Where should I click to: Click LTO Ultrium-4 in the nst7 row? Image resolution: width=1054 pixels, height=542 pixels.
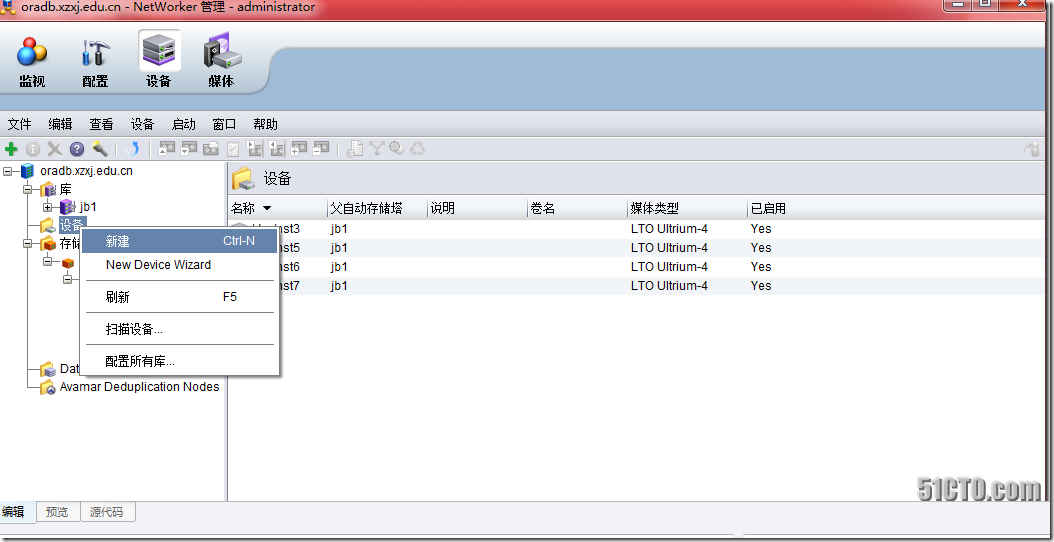(670, 286)
